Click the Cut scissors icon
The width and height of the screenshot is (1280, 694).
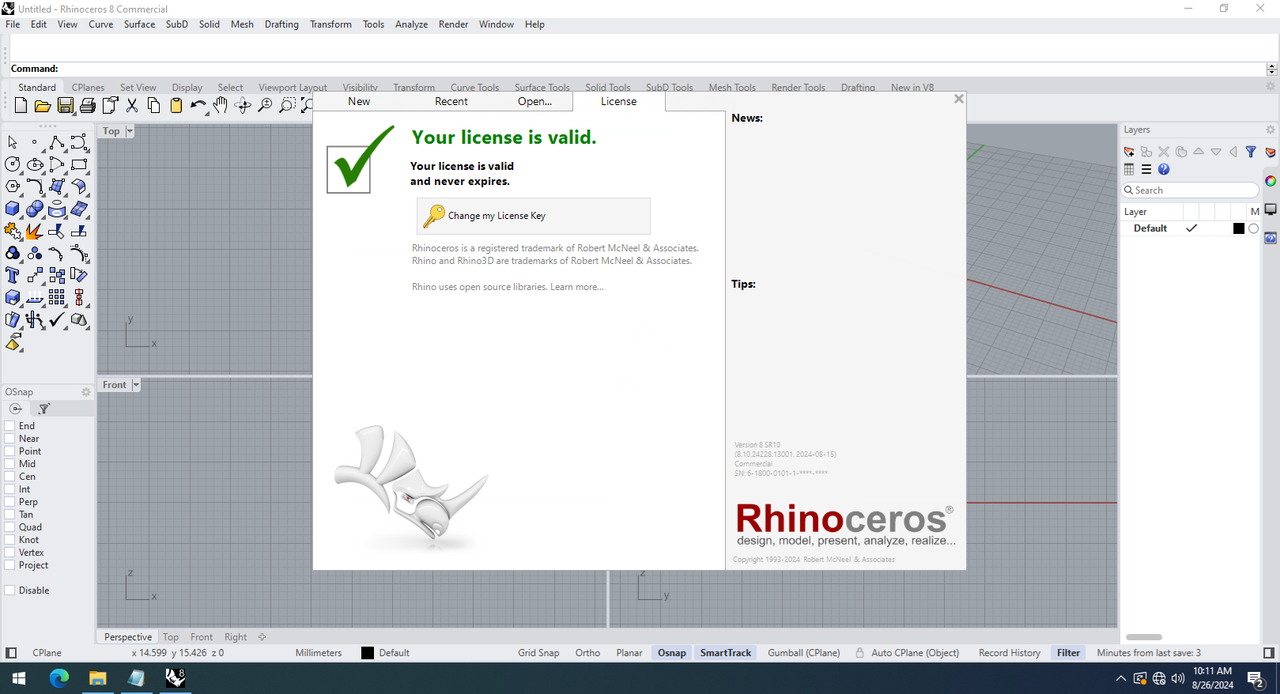[x=131, y=105]
